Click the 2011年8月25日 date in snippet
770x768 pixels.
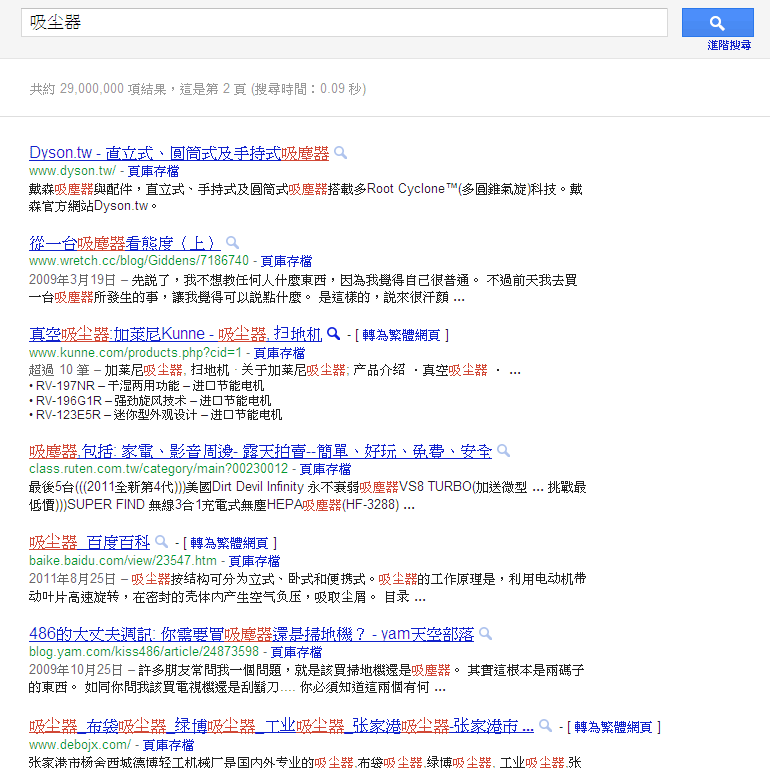coord(72,579)
